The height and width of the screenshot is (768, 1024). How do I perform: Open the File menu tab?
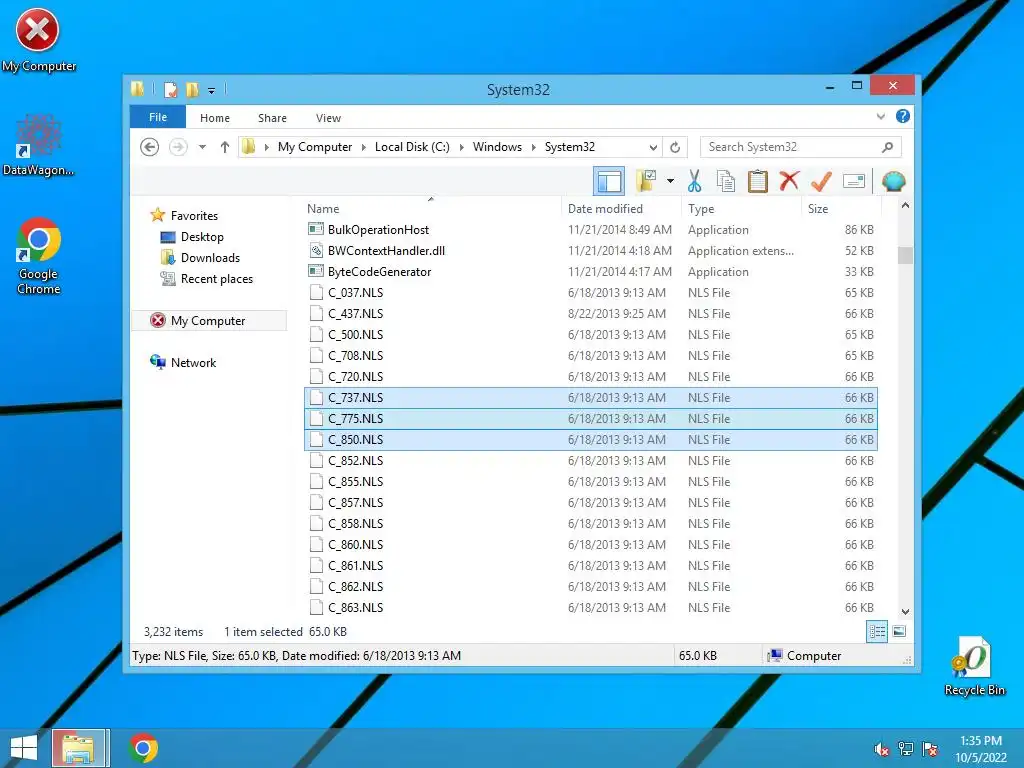(158, 117)
